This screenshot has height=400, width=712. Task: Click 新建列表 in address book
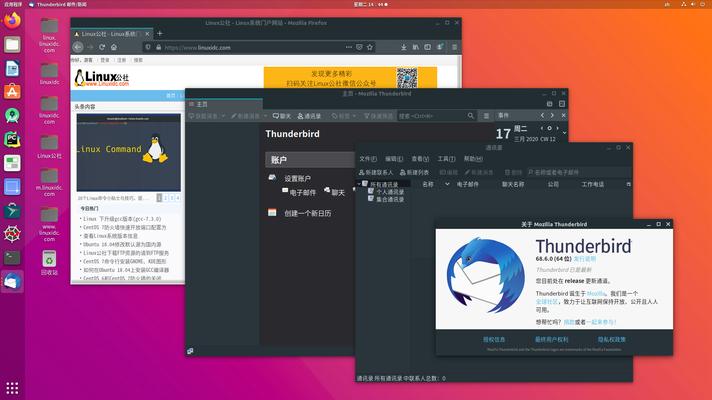coord(414,173)
